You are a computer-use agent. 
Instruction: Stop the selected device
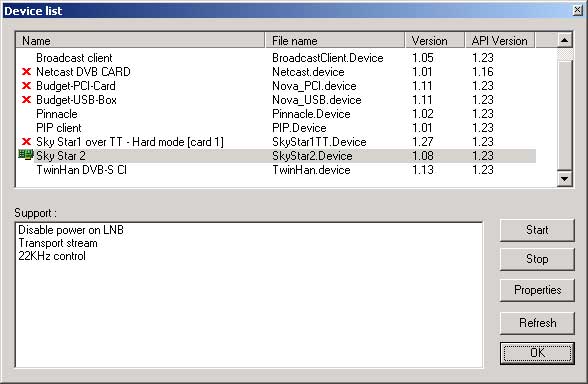coord(537,259)
